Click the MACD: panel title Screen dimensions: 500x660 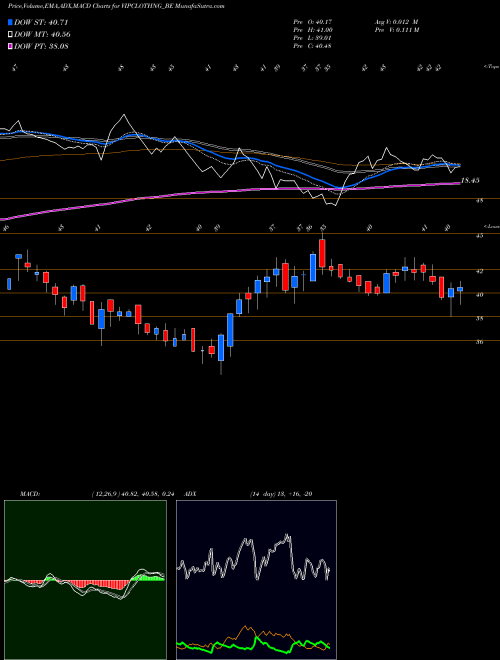[30, 494]
